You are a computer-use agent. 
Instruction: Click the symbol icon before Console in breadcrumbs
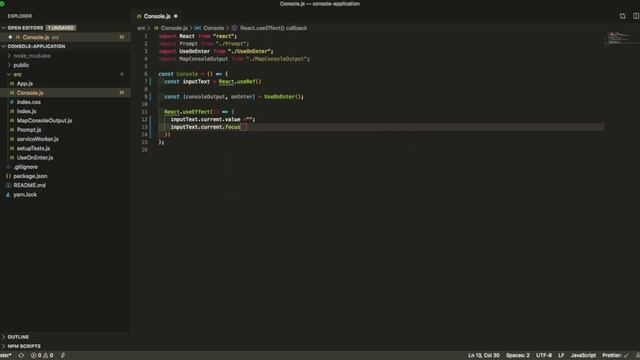pos(198,28)
